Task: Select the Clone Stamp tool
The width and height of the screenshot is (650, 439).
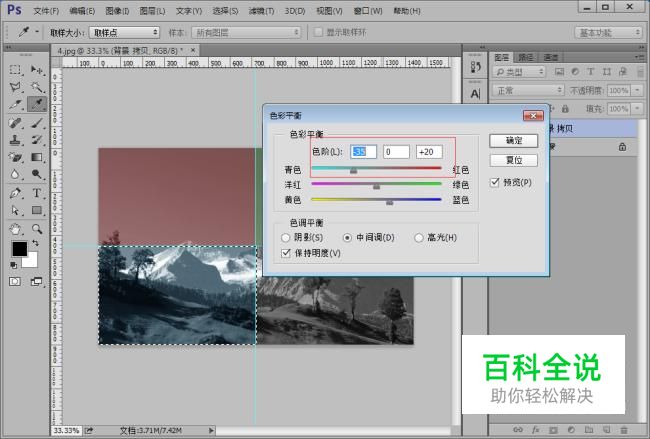Action: pyautogui.click(x=15, y=140)
